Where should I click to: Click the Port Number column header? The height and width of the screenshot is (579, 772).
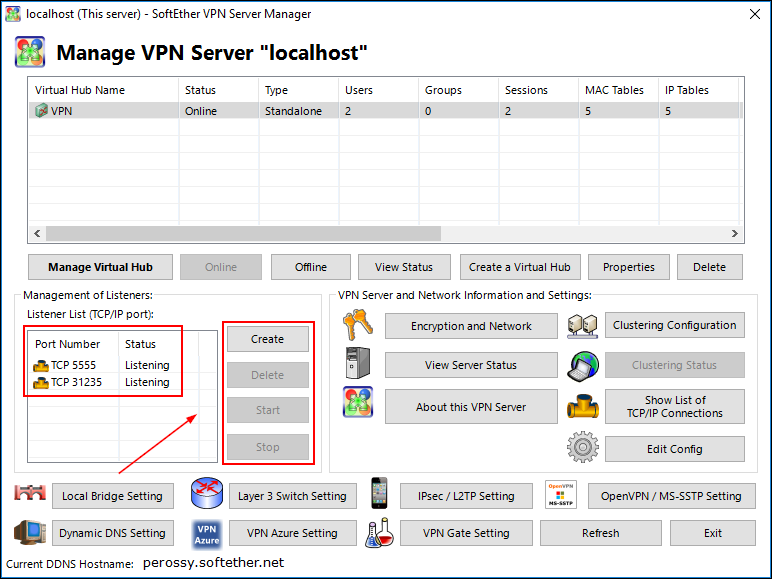(x=73, y=344)
